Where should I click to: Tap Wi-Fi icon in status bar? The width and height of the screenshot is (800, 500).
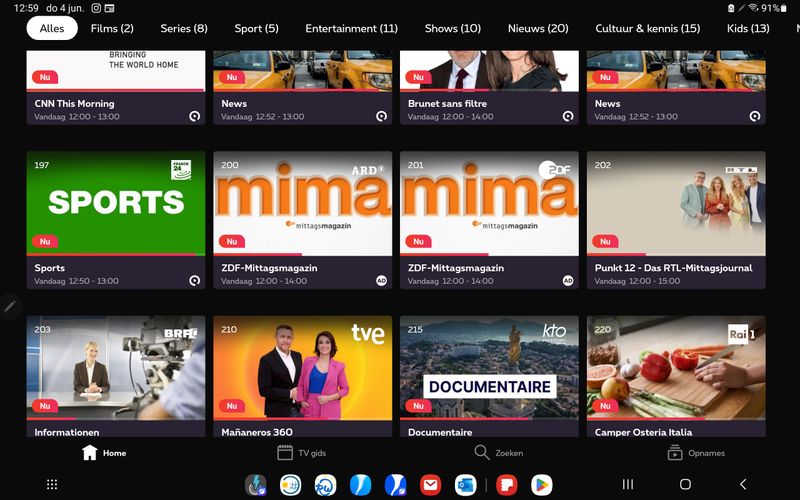pyautogui.click(x=754, y=8)
